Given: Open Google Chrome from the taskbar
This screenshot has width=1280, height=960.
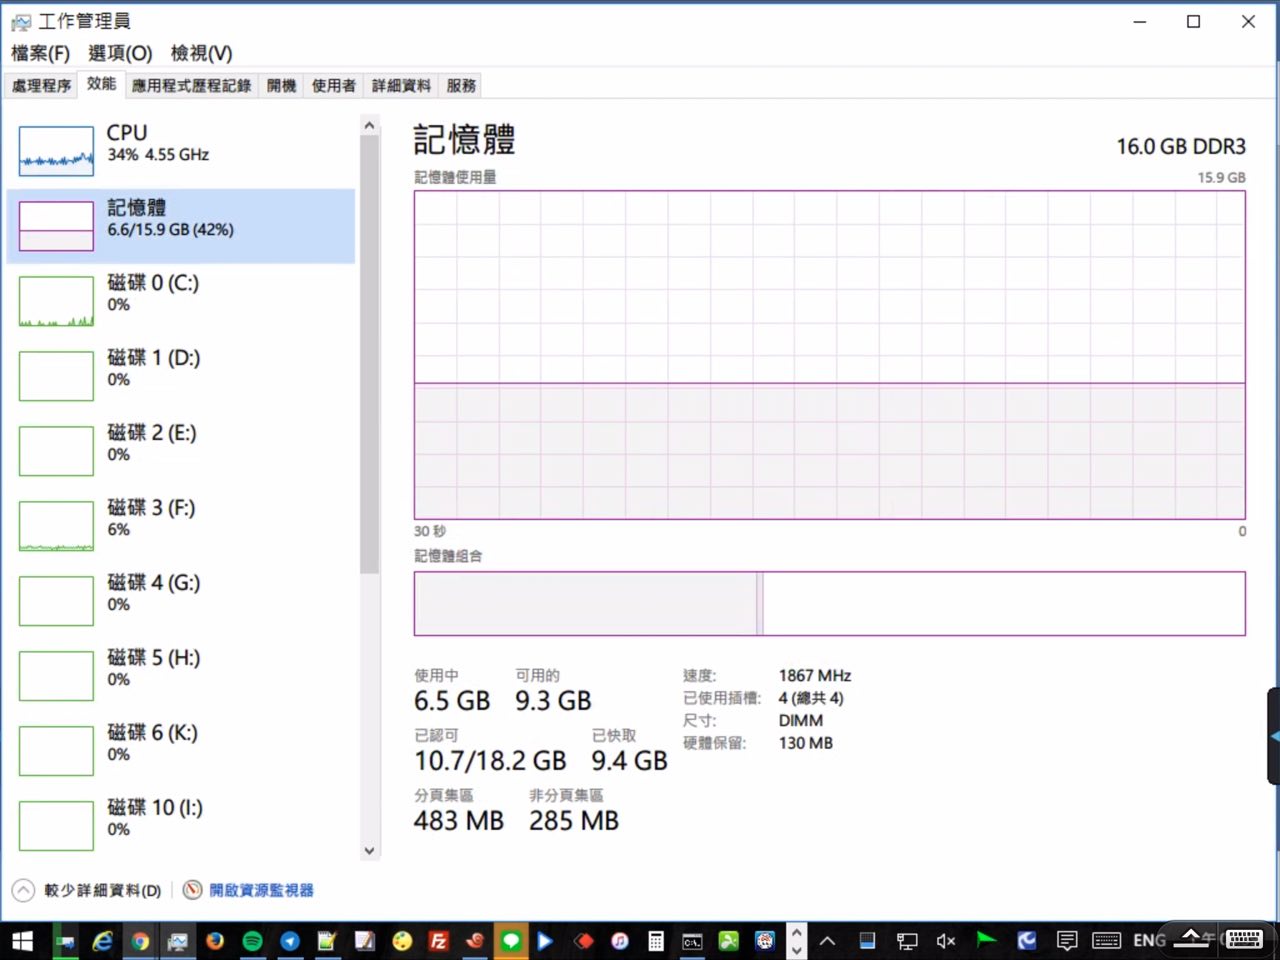Looking at the screenshot, I should tap(140, 941).
